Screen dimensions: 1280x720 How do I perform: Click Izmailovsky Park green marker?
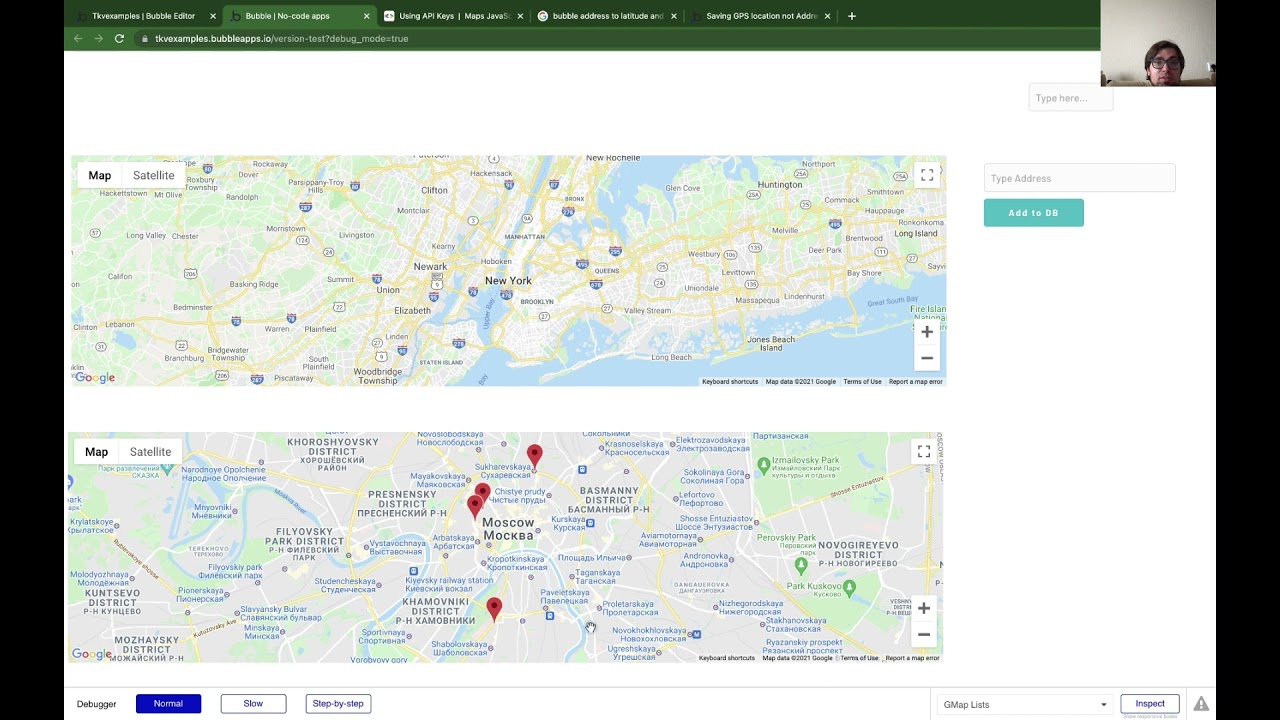point(764,465)
